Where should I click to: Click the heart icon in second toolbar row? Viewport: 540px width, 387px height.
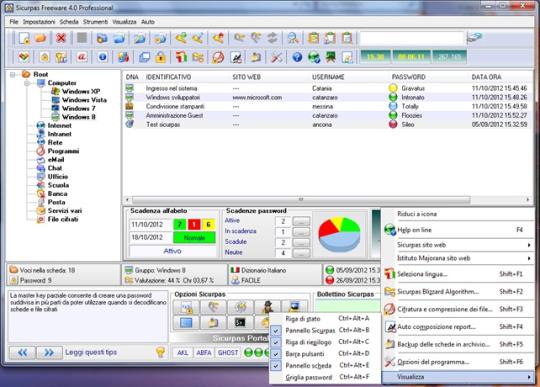click(x=24, y=57)
